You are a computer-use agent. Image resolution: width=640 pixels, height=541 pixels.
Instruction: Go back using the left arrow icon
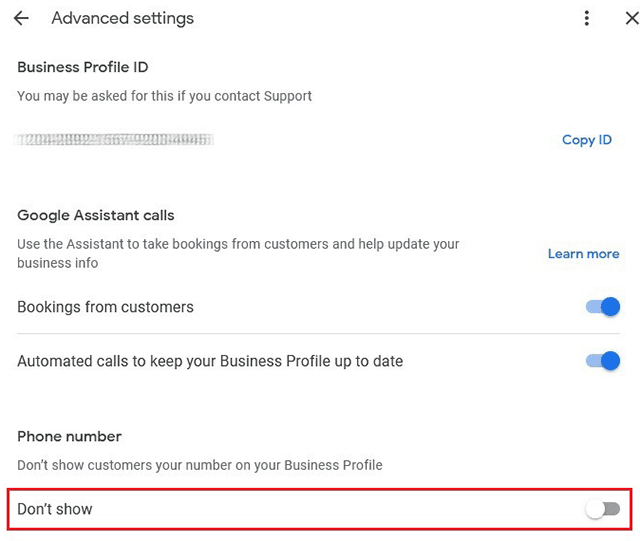21,18
